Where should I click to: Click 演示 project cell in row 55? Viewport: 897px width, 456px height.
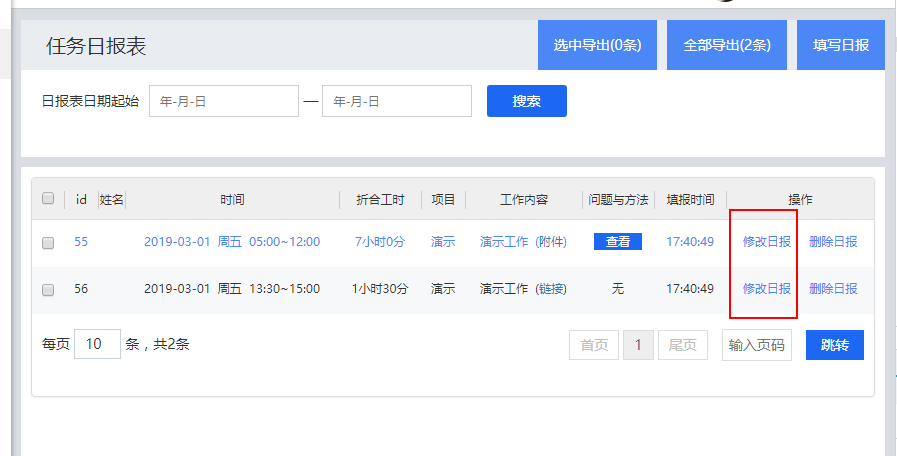443,241
